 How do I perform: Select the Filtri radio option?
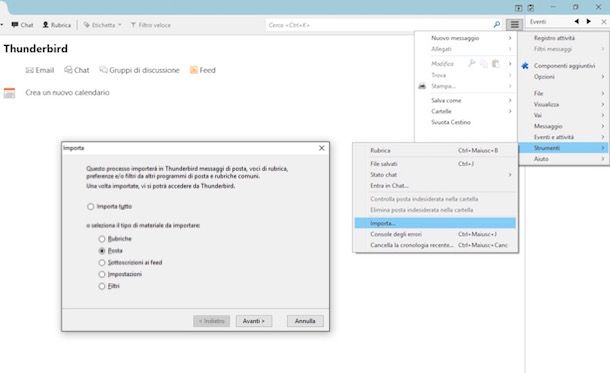(102, 286)
